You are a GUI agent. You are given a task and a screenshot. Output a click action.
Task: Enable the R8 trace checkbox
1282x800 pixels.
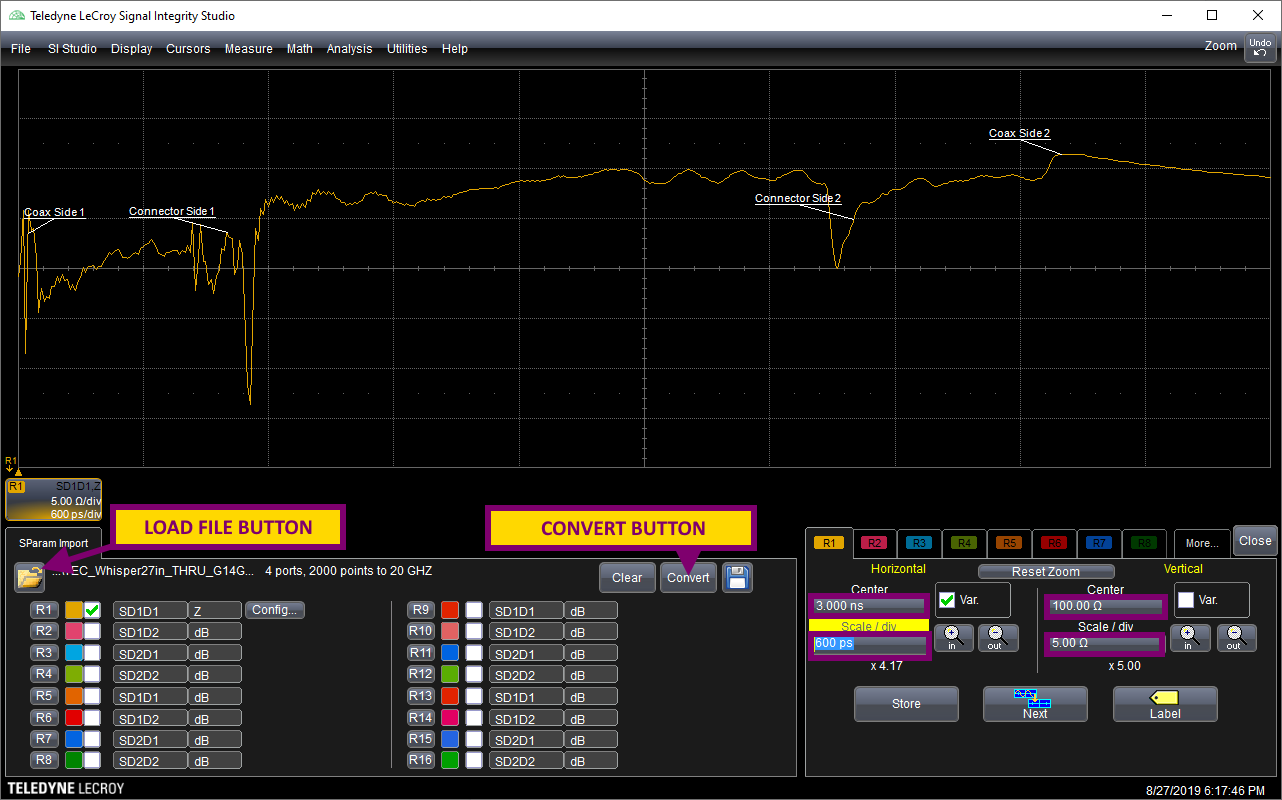92,761
